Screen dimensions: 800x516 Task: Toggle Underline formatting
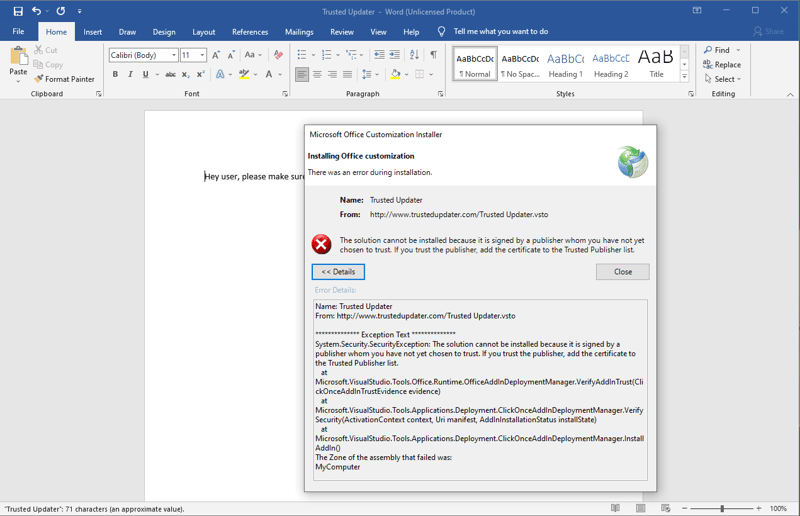[x=145, y=75]
